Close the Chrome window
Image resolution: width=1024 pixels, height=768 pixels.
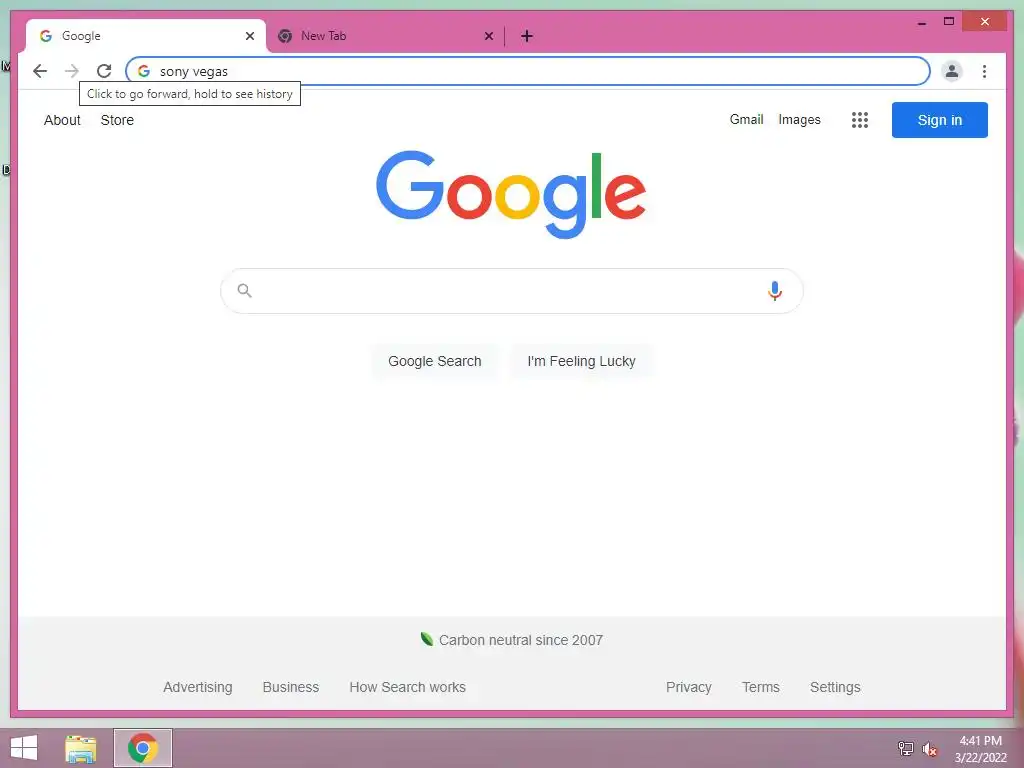tap(985, 22)
